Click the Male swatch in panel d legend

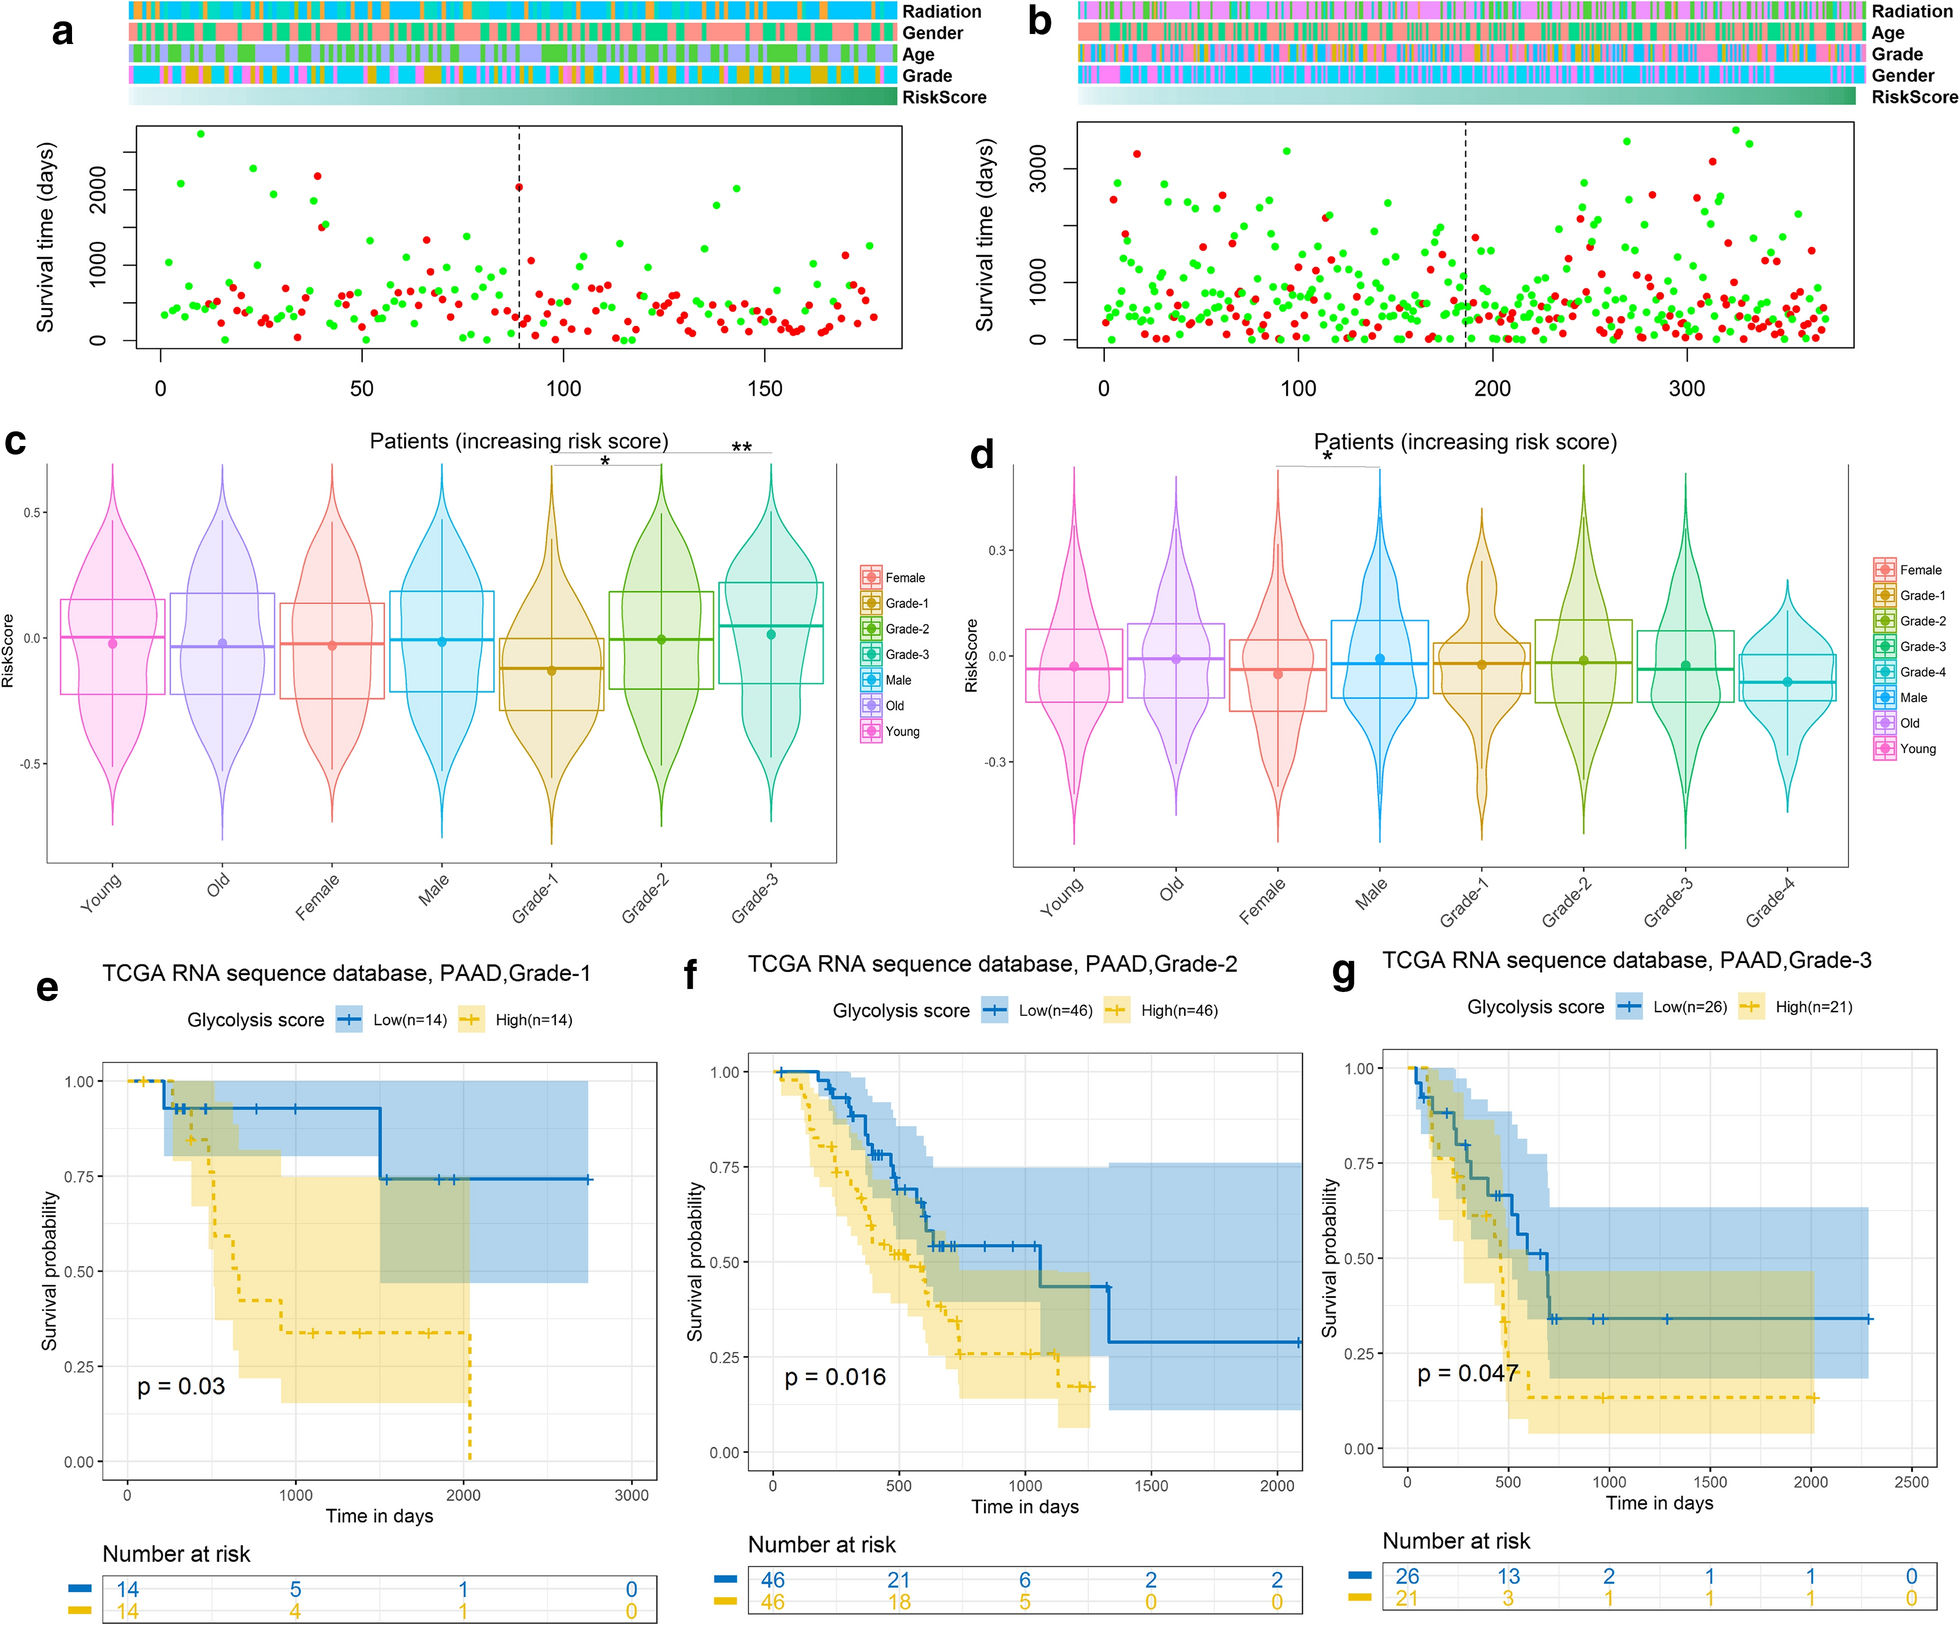(x=1885, y=697)
